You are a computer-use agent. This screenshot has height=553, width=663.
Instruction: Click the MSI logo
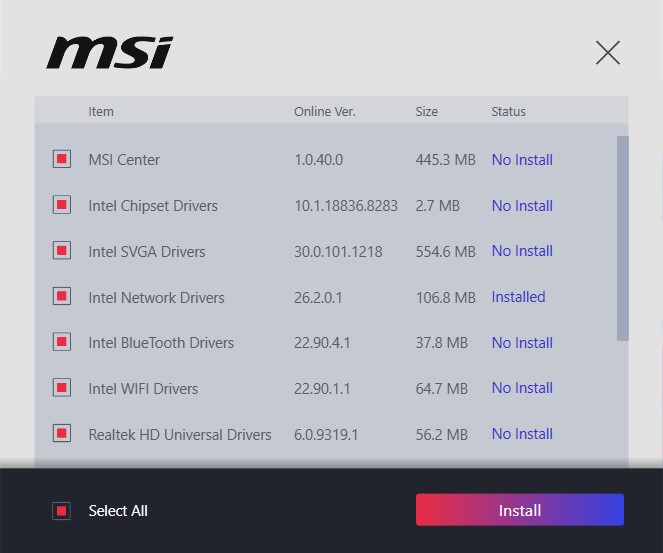click(x=109, y=52)
